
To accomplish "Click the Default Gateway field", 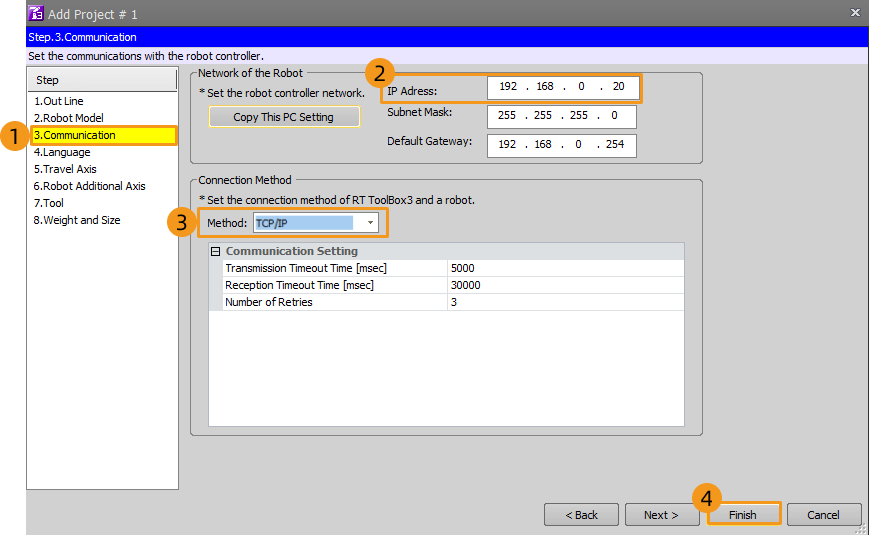I will (561, 145).
